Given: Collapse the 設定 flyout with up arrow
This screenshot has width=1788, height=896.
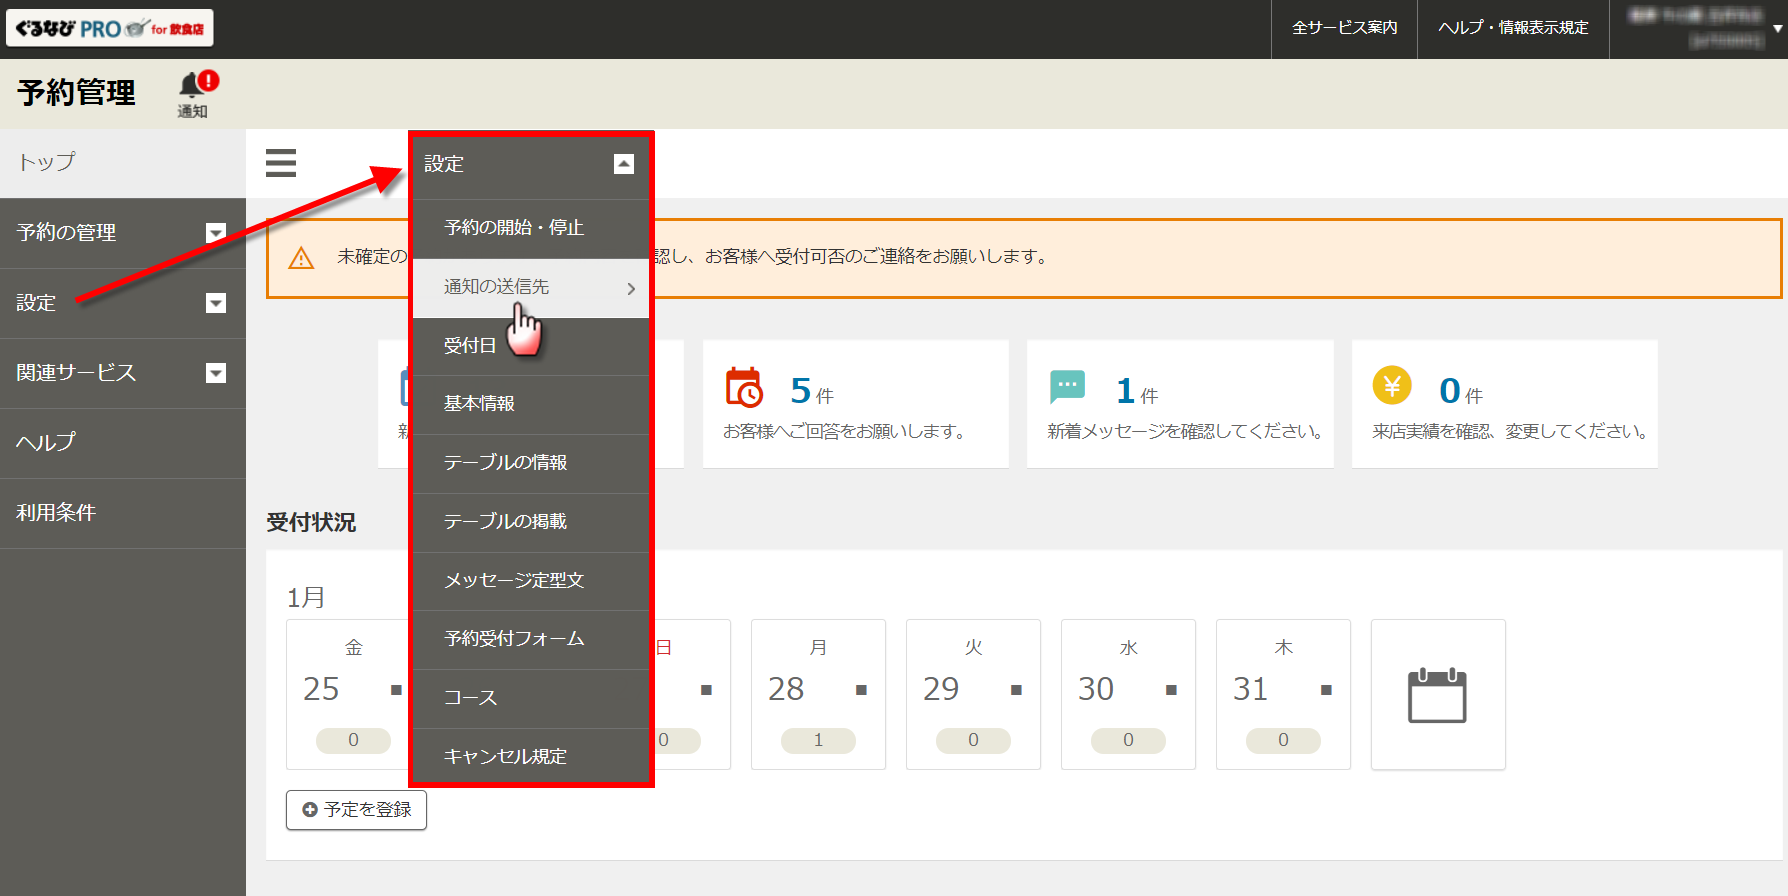Looking at the screenshot, I should [x=624, y=164].
